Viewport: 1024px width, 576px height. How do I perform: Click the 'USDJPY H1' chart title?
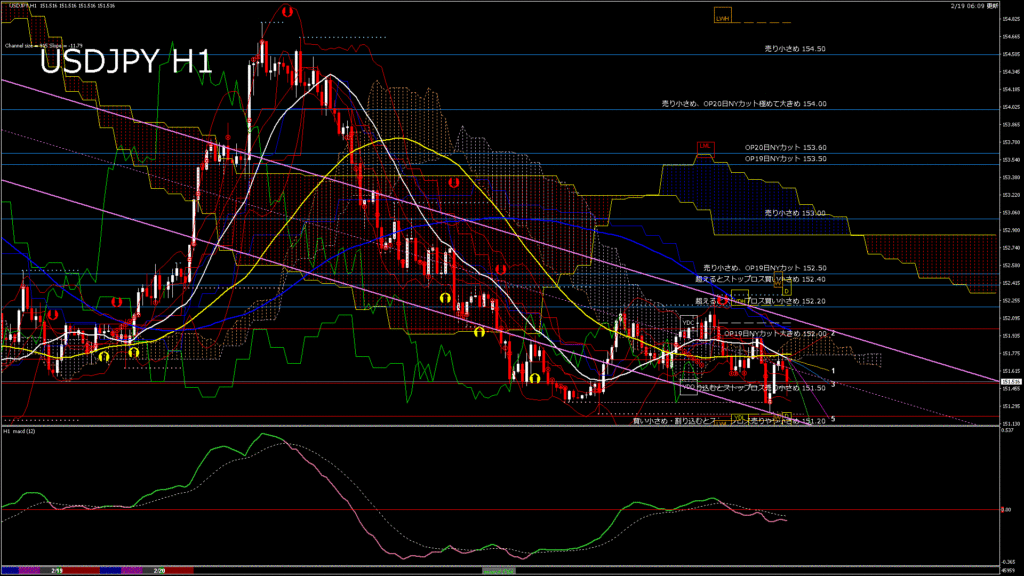coord(126,62)
